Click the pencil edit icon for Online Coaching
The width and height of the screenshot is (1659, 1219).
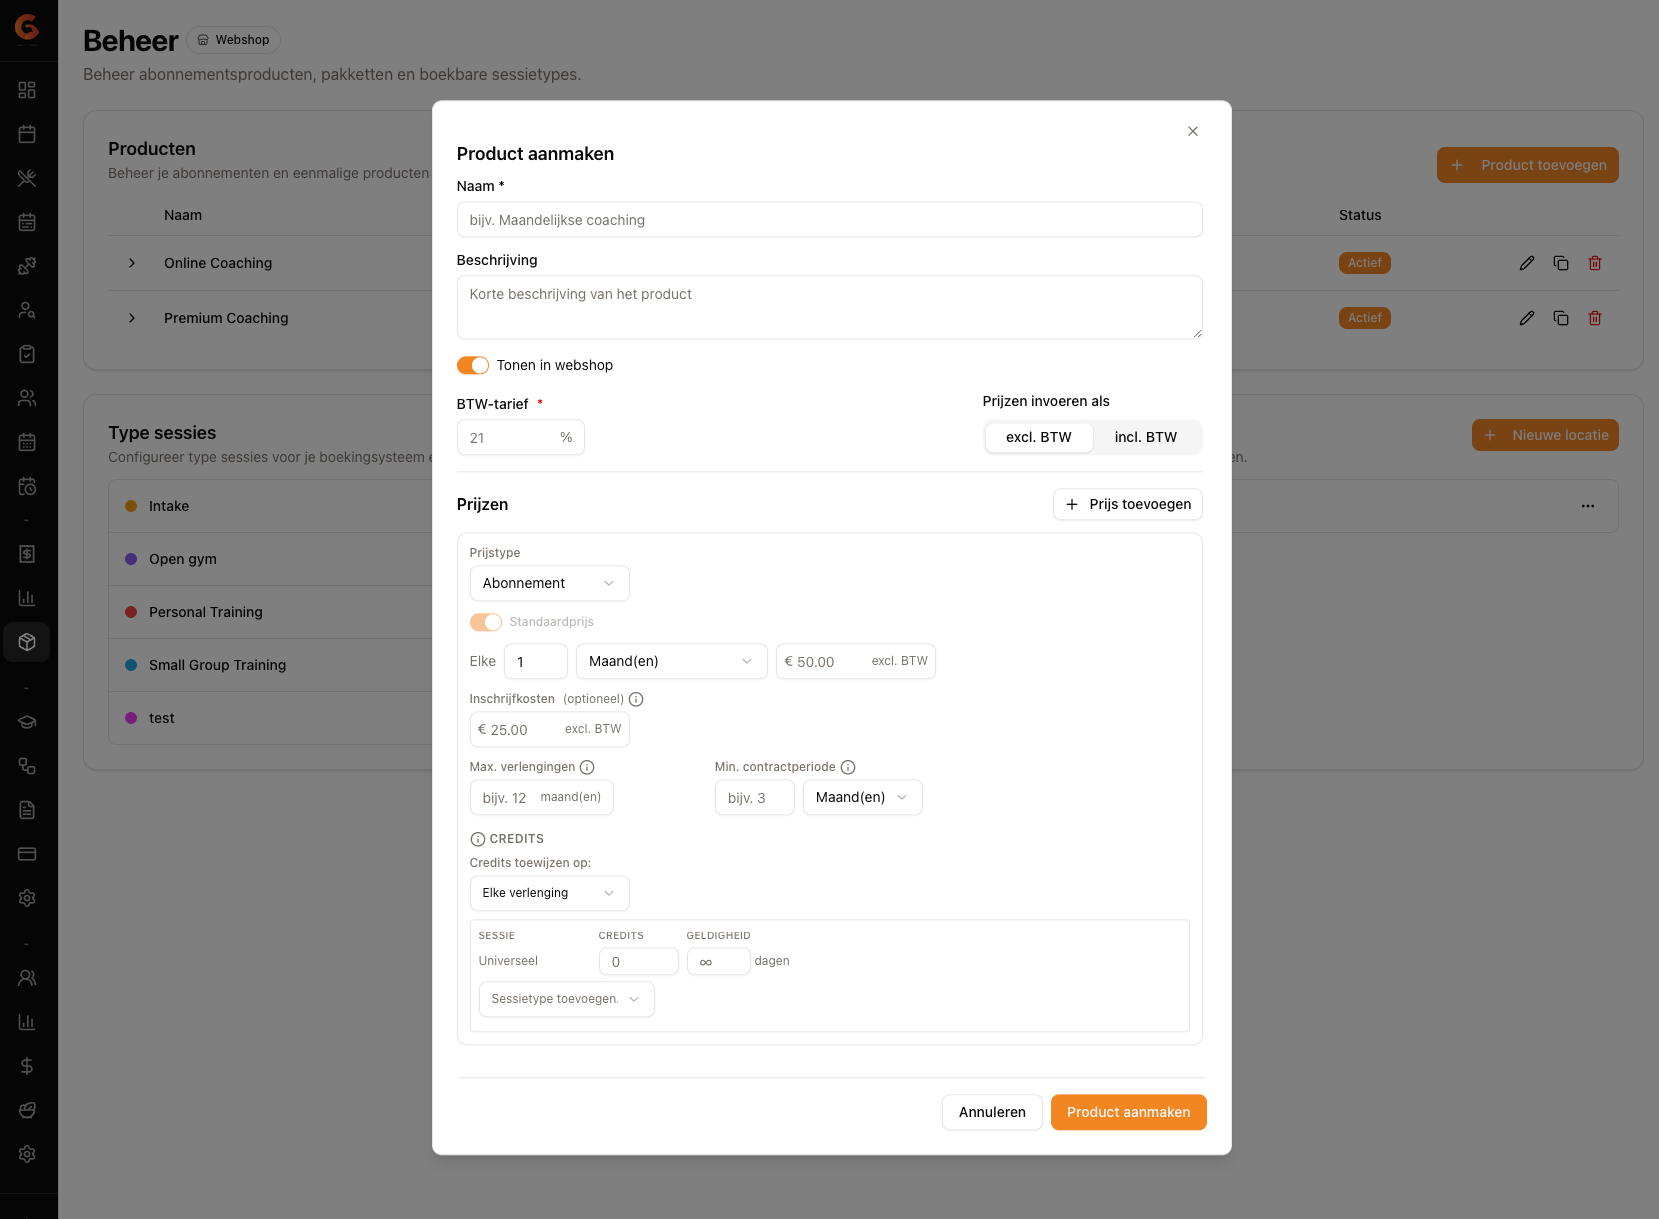1527,263
